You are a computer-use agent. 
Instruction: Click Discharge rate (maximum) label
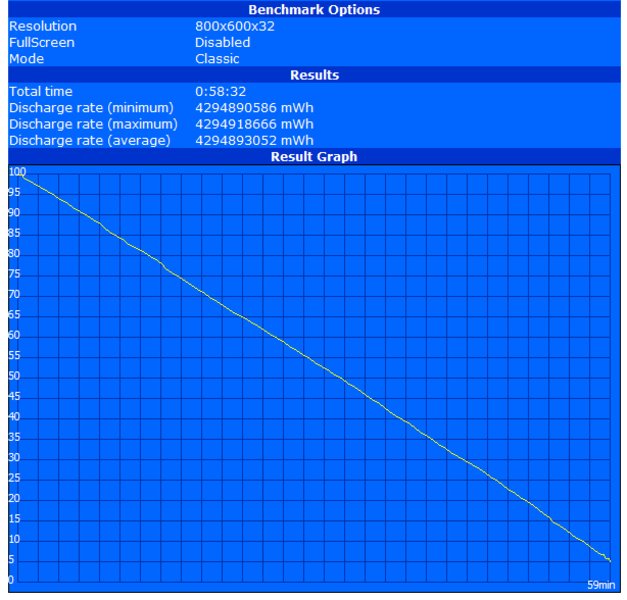point(93,124)
